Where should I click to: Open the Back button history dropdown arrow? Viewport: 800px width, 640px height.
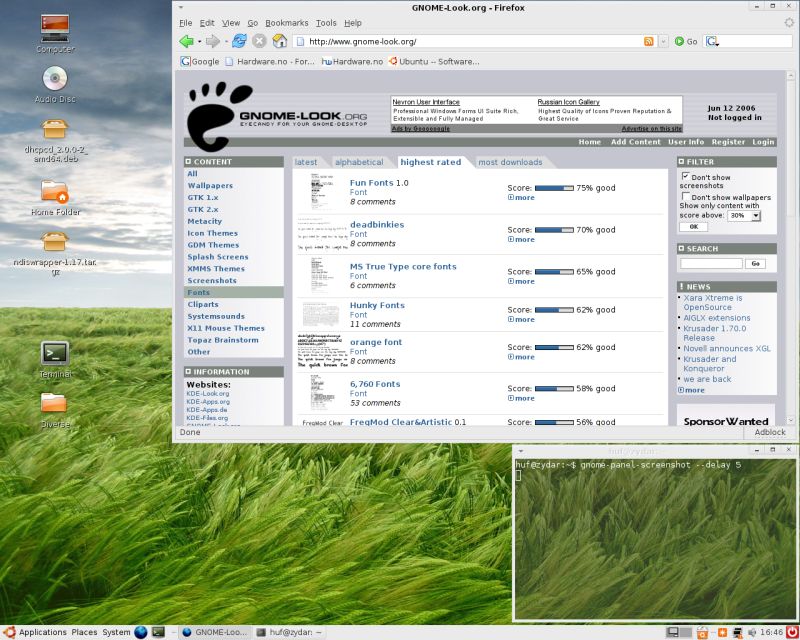pos(199,41)
